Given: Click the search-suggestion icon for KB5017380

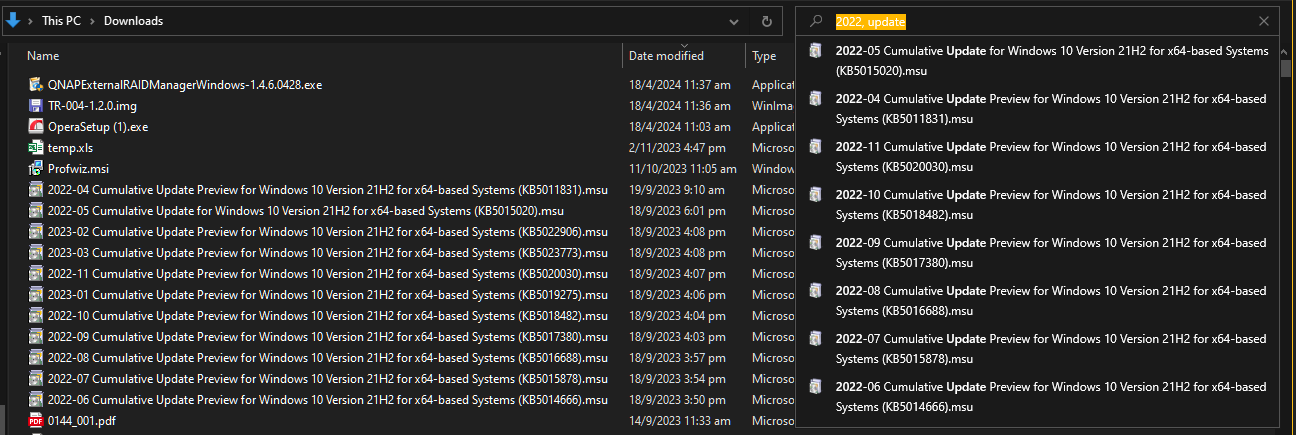Looking at the screenshot, I should point(816,243).
